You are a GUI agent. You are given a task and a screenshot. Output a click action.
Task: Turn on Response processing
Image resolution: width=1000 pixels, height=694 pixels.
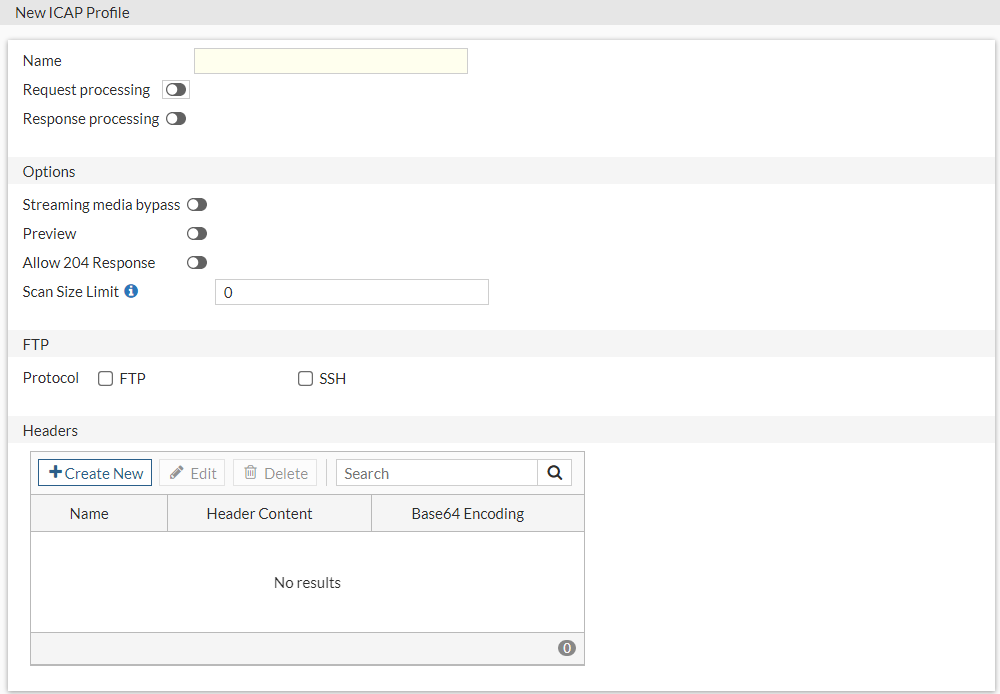176,119
